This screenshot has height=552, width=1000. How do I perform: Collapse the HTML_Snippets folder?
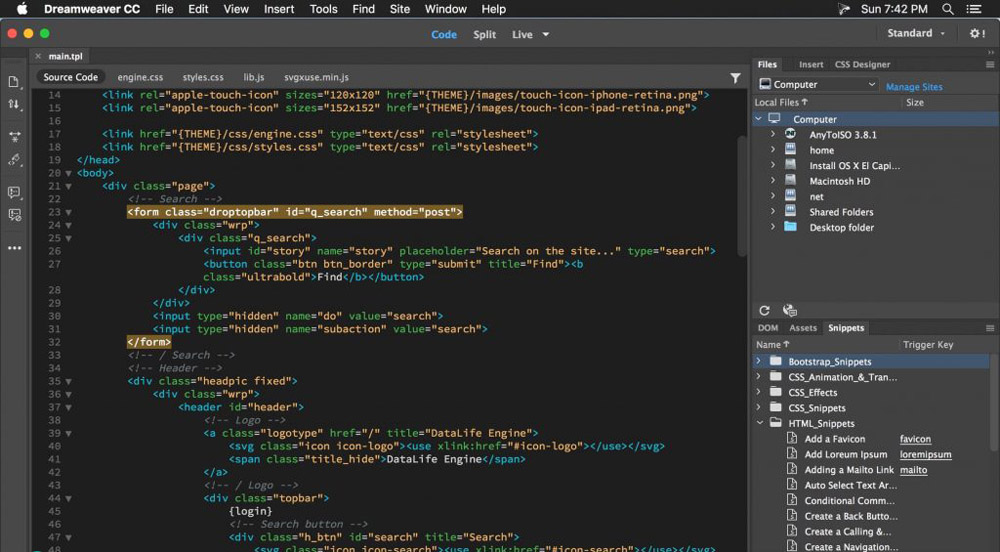(760, 423)
